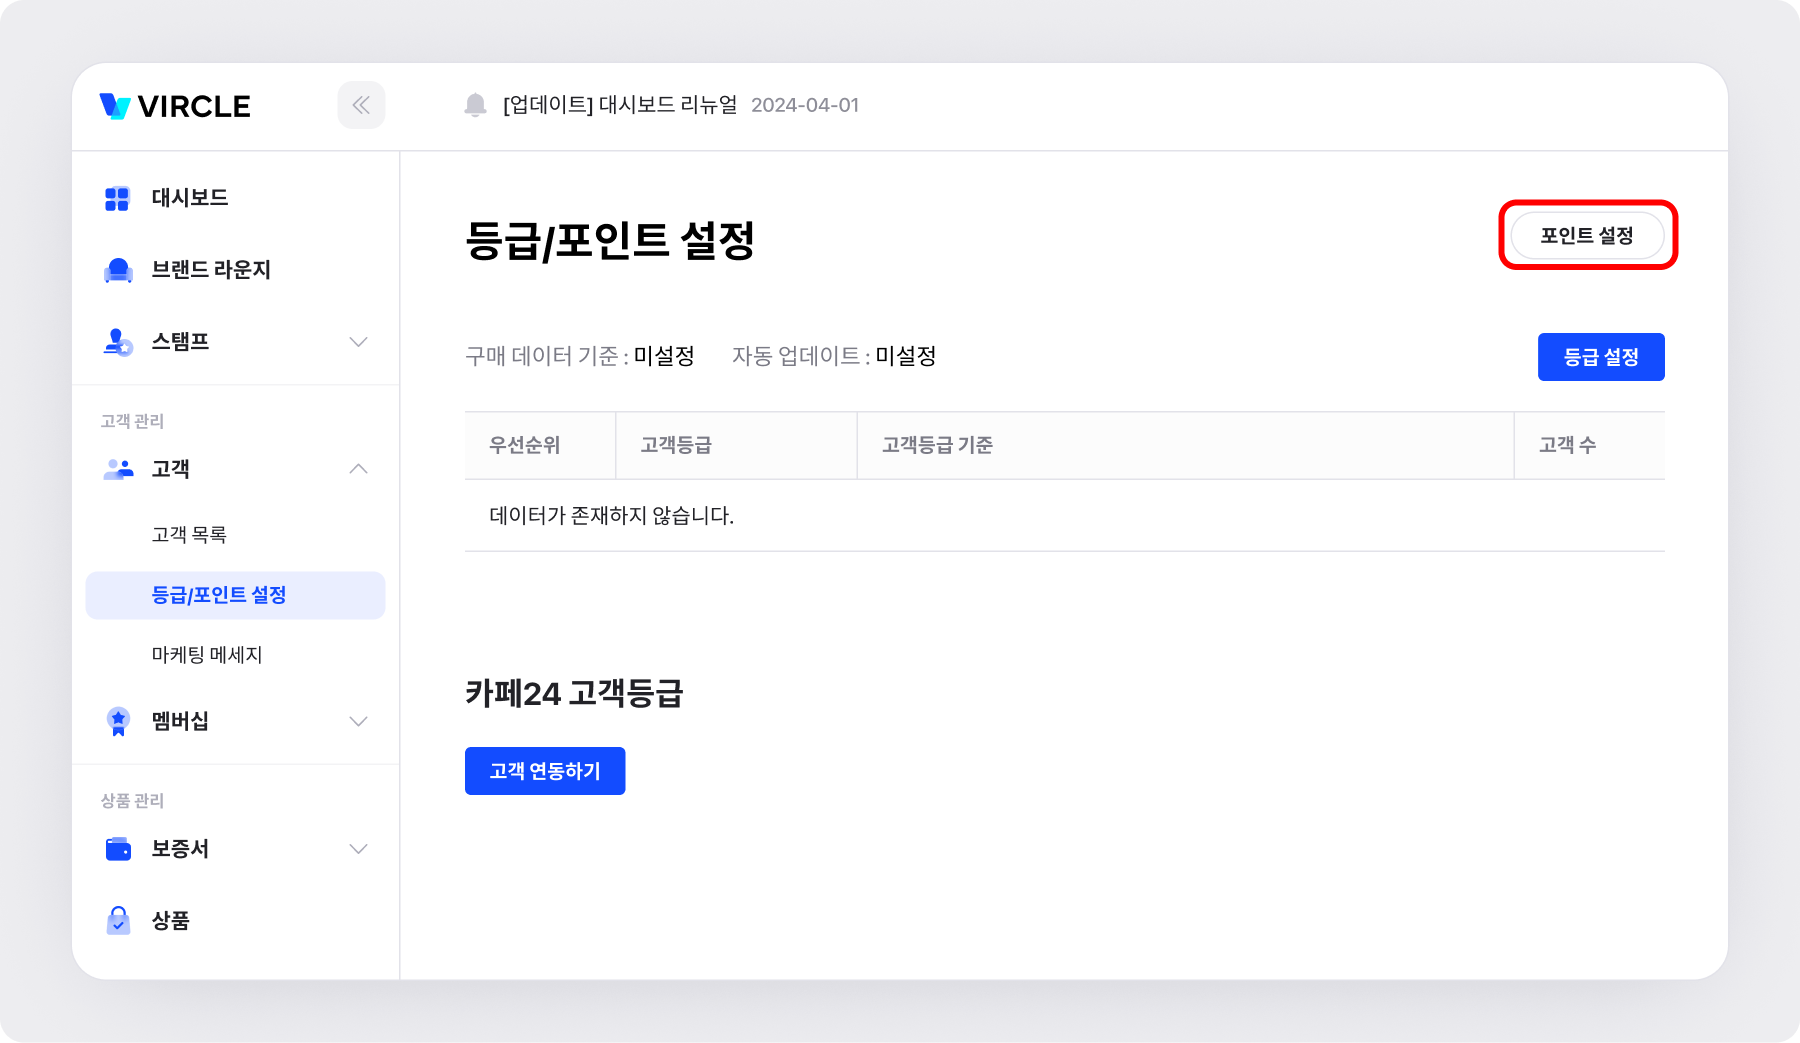Click the brand lounge sofa icon

pos(118,270)
